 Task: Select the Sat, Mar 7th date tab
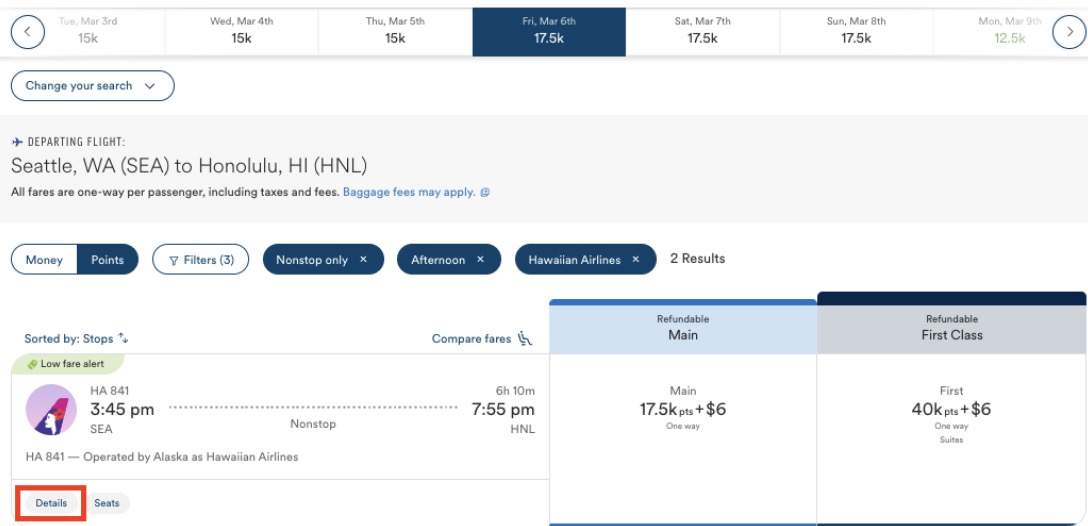point(702,32)
